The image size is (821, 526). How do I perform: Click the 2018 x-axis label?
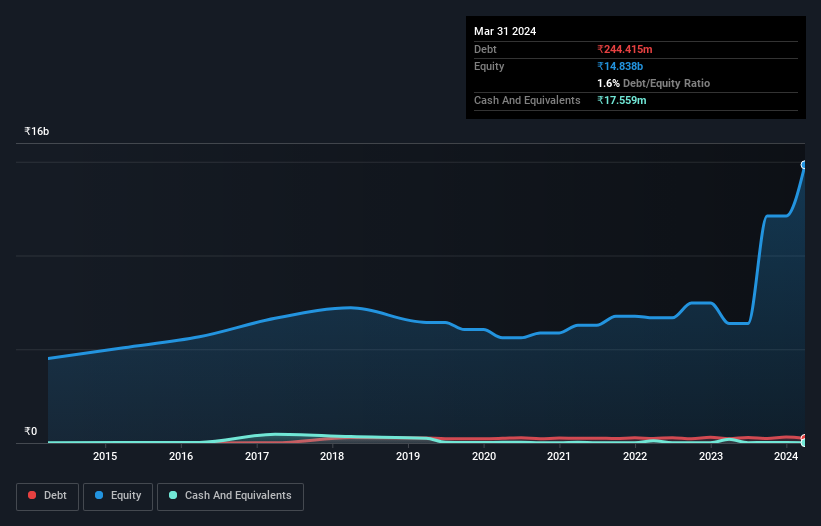point(332,456)
